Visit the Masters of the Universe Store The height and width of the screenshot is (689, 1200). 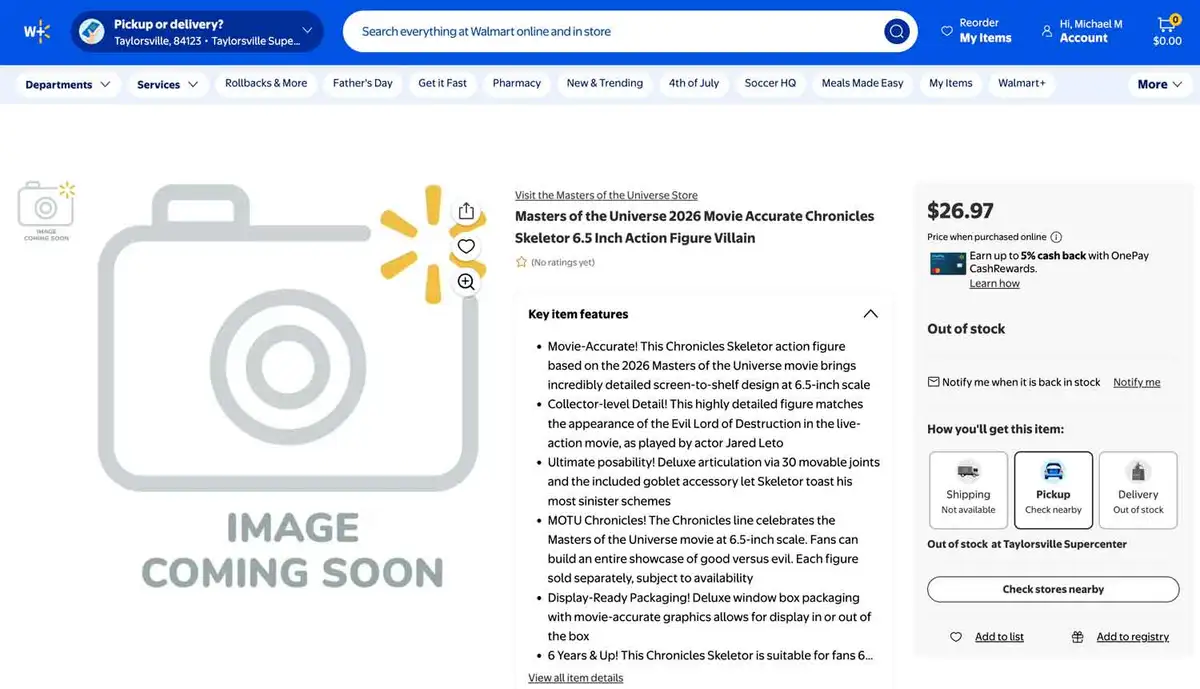pyautogui.click(x=606, y=195)
